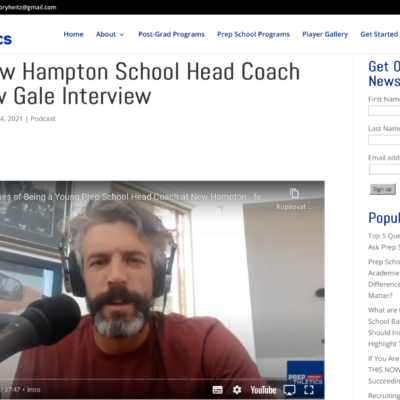Click the Prep Athletics watermark in video
The width and height of the screenshot is (400, 400).
[x=305, y=379]
